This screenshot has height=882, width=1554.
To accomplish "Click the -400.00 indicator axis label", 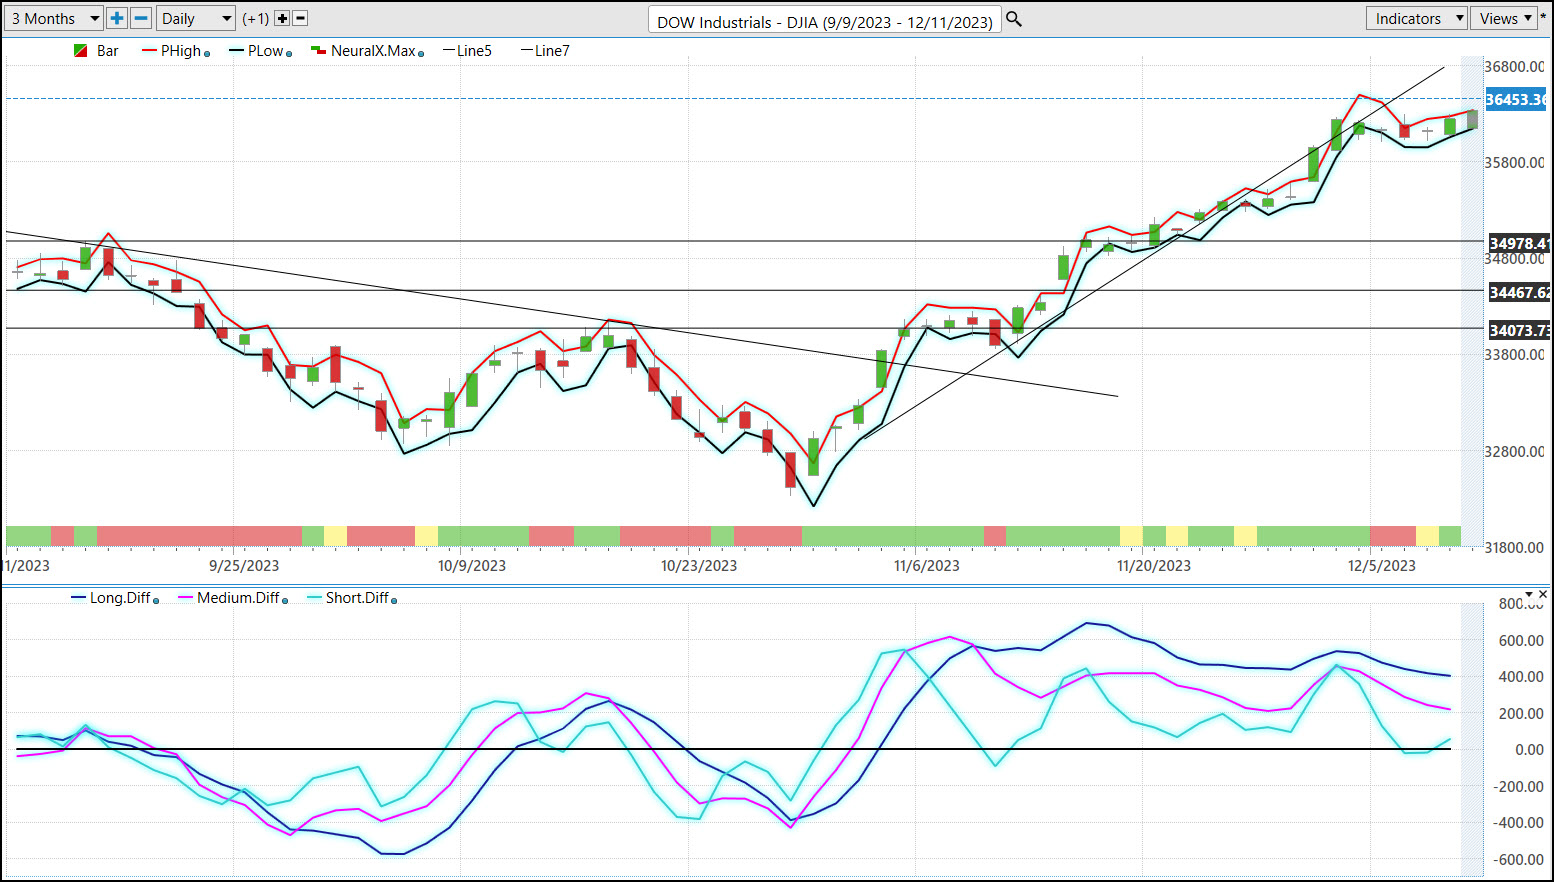I will tap(1519, 823).
